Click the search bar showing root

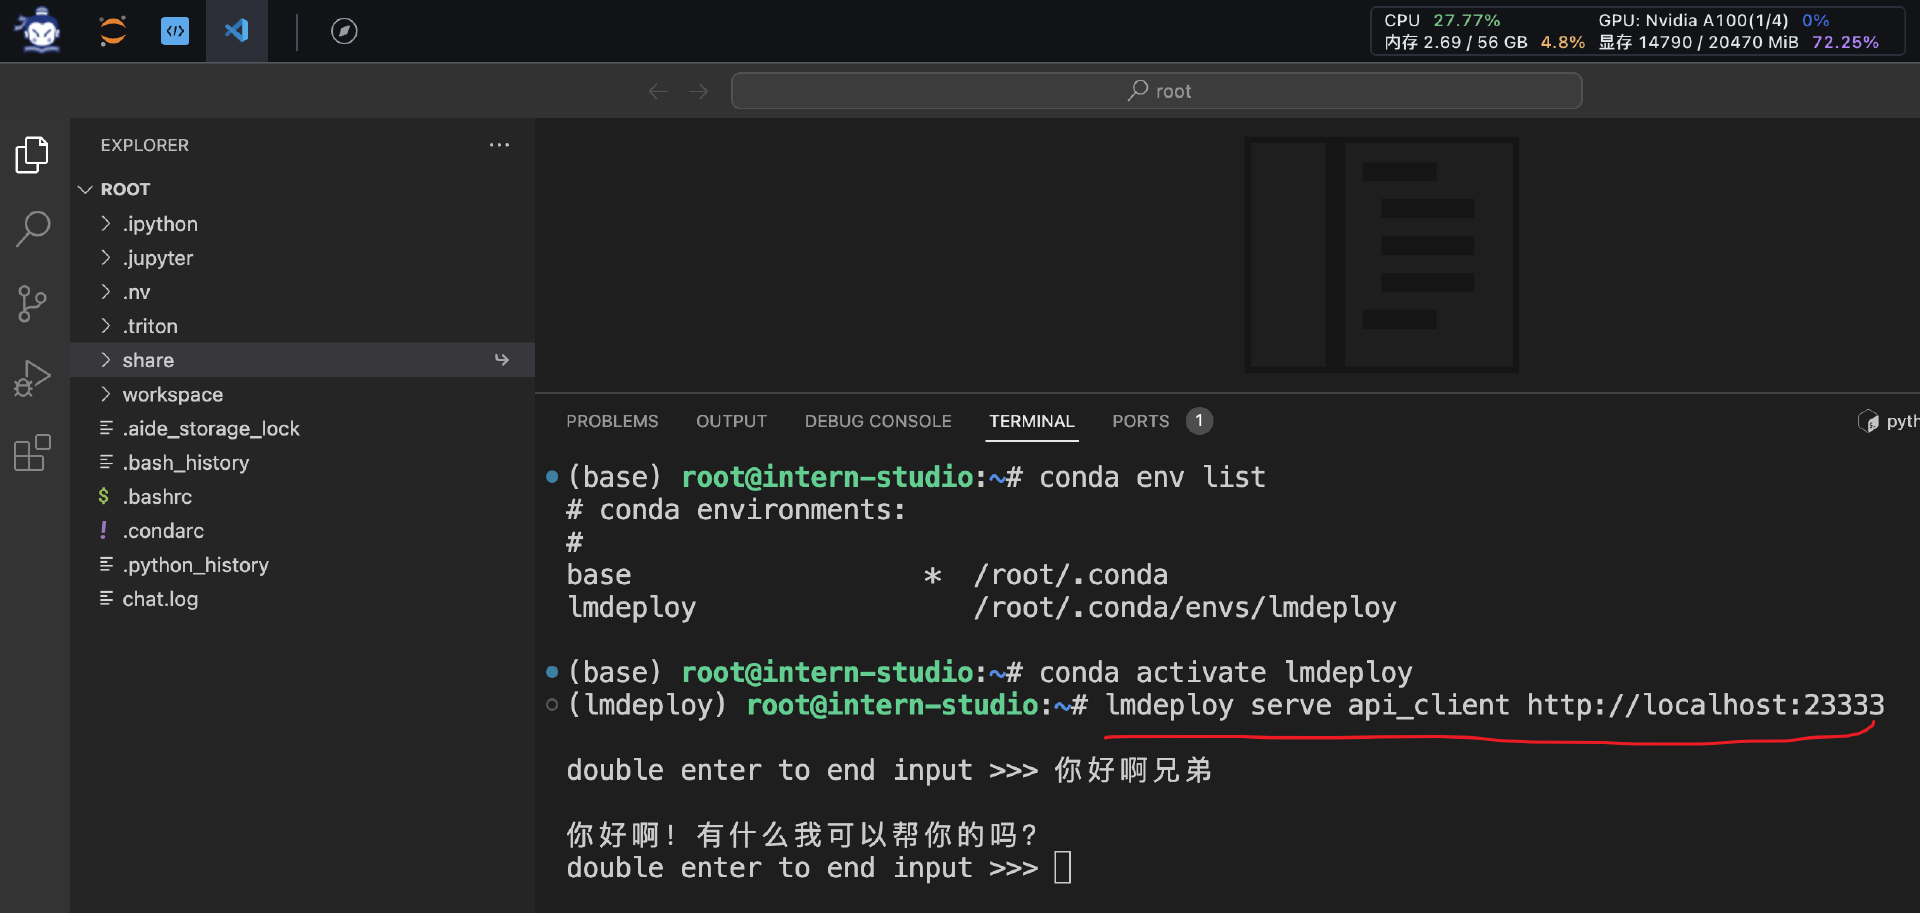1156,90
